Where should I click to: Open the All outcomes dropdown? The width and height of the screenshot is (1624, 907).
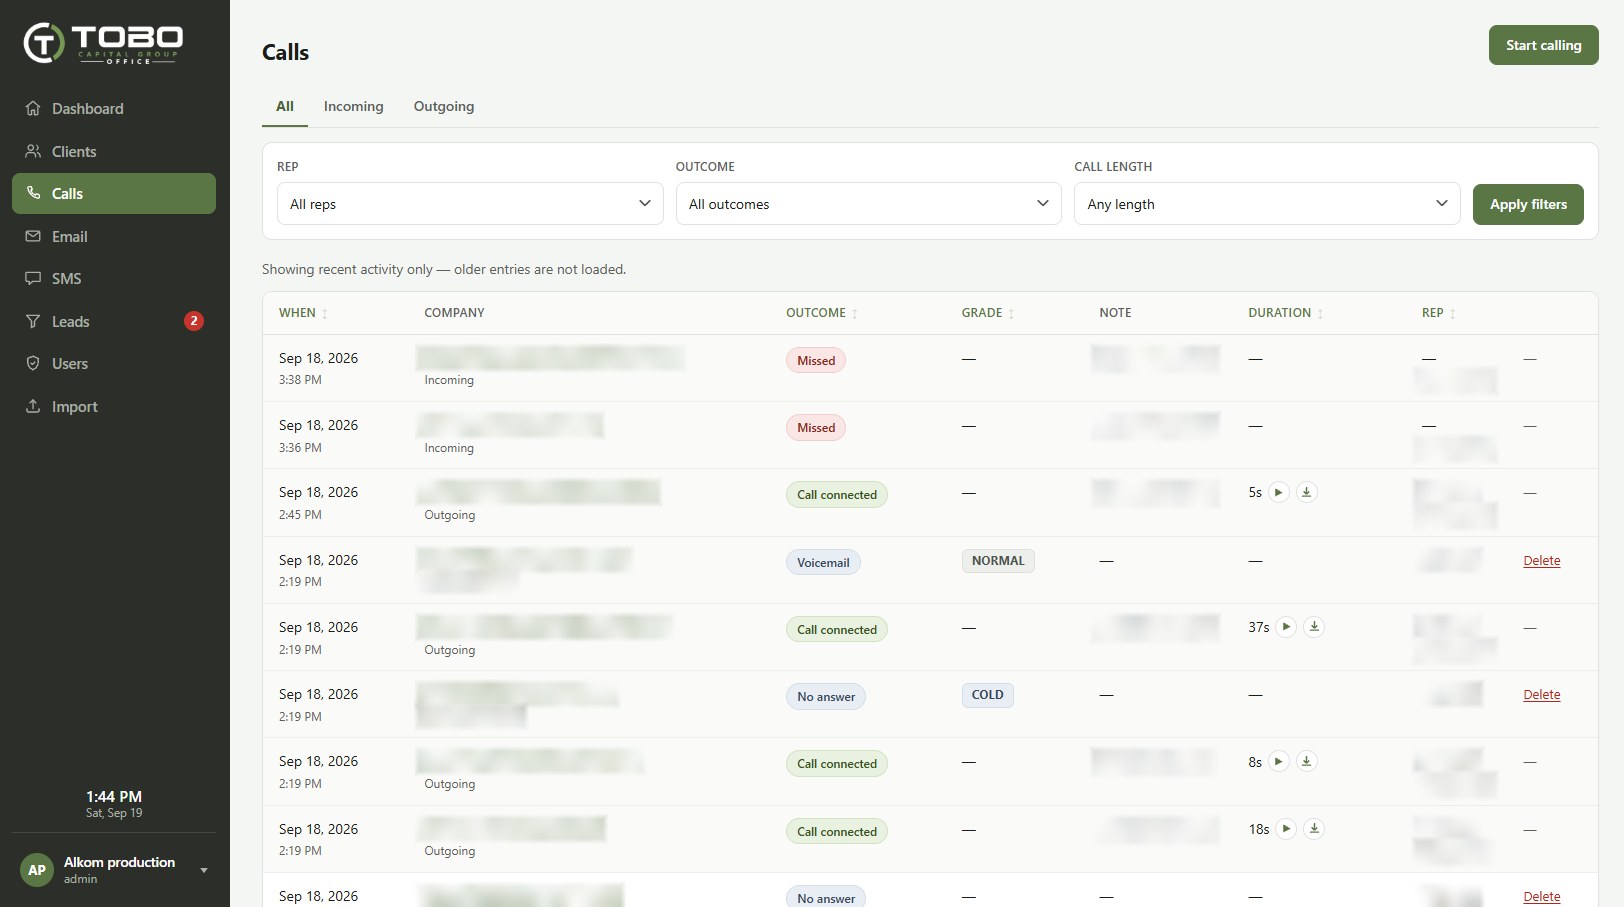tap(868, 204)
